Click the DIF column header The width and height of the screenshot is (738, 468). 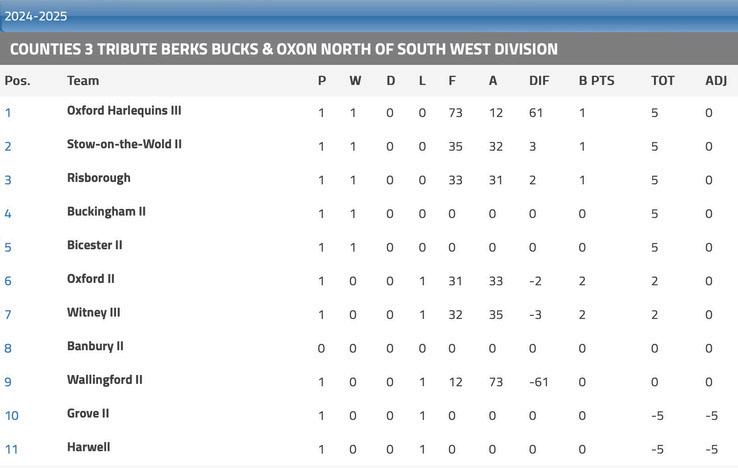click(539, 81)
